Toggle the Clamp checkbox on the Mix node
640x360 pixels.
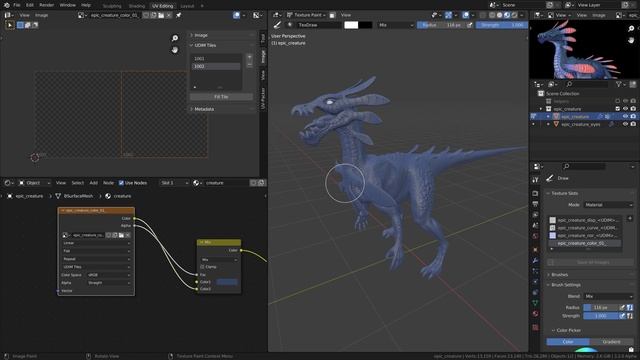(202, 267)
